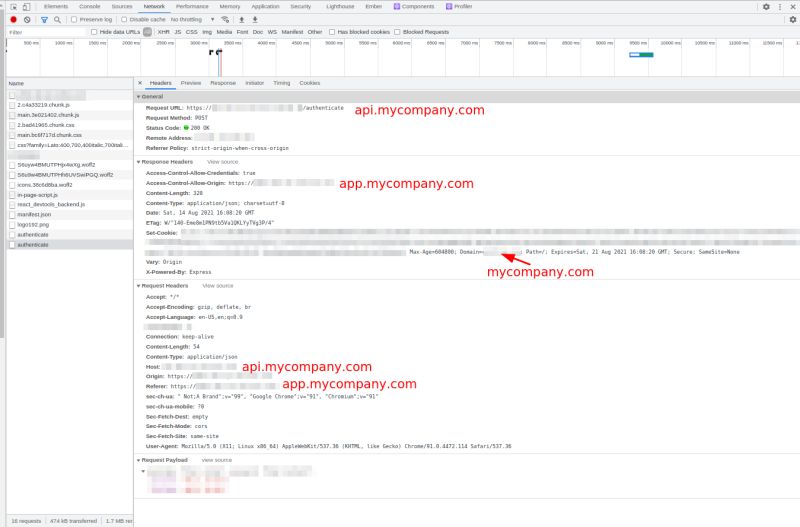Open the Application panel
The image size is (800, 527).
[265, 7]
